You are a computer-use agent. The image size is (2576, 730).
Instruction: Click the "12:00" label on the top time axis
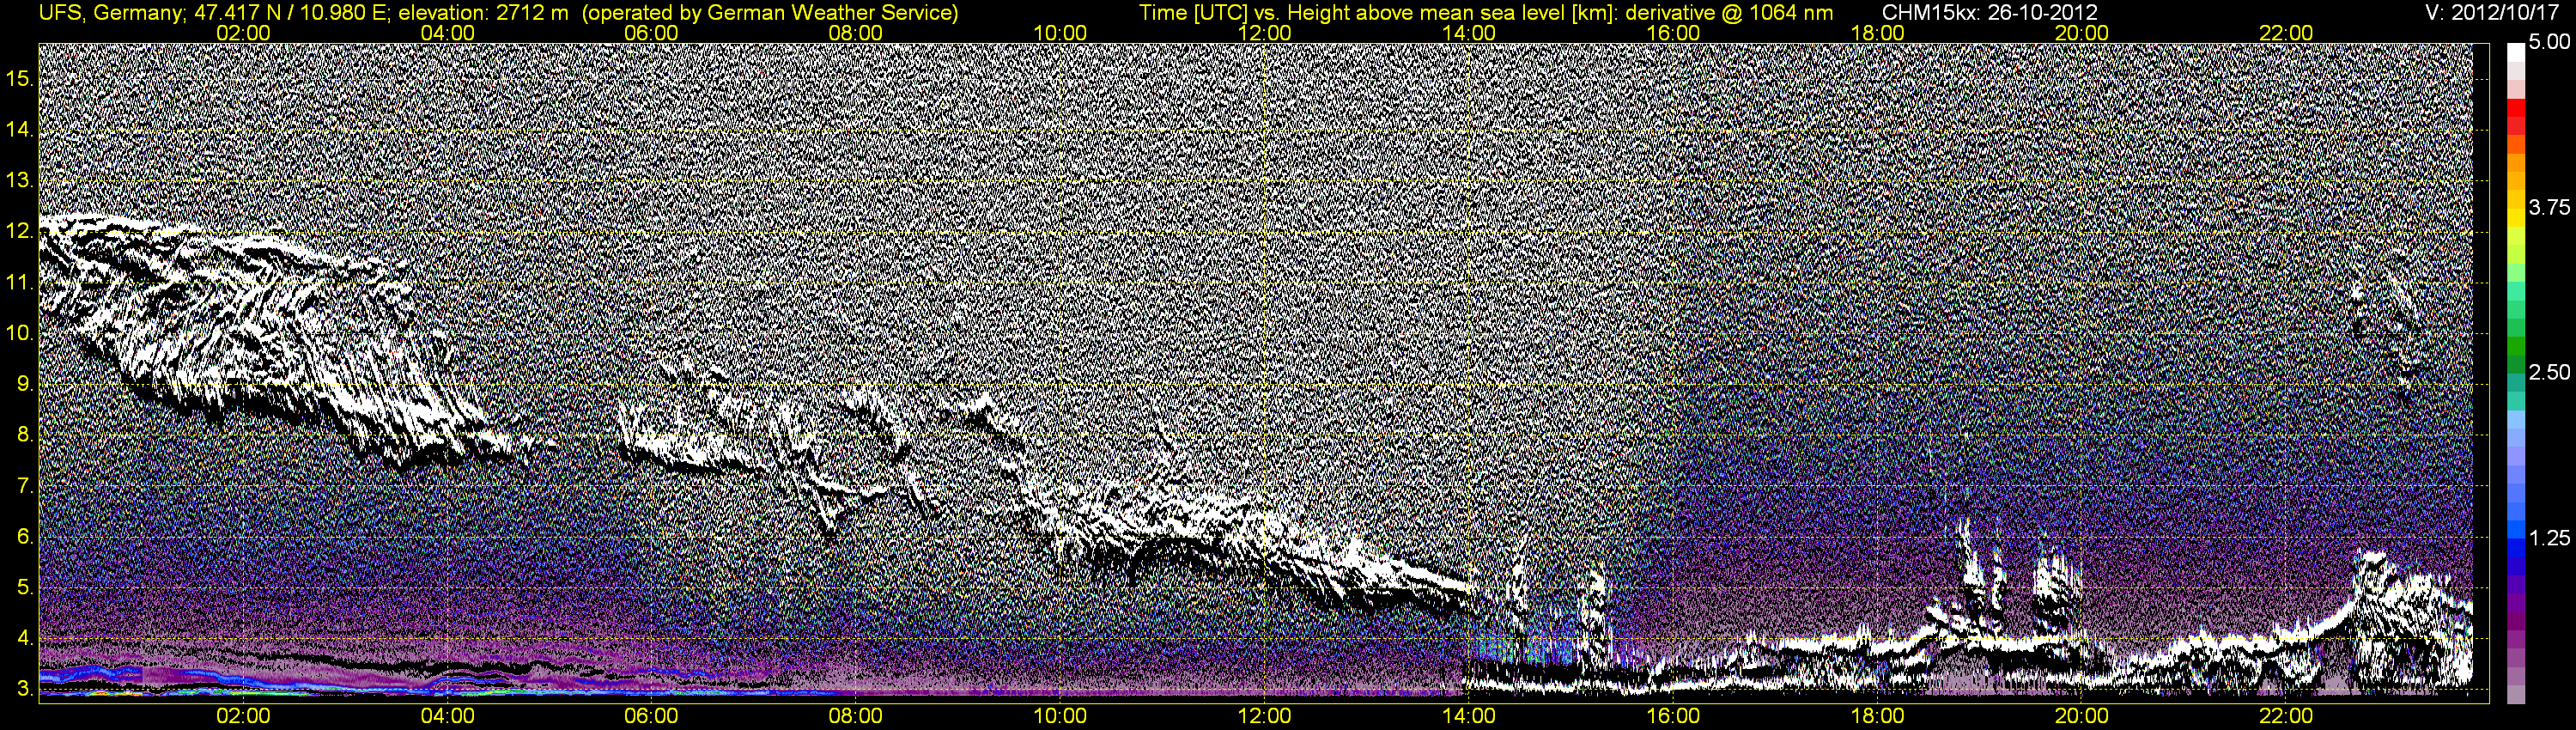(x=1264, y=33)
